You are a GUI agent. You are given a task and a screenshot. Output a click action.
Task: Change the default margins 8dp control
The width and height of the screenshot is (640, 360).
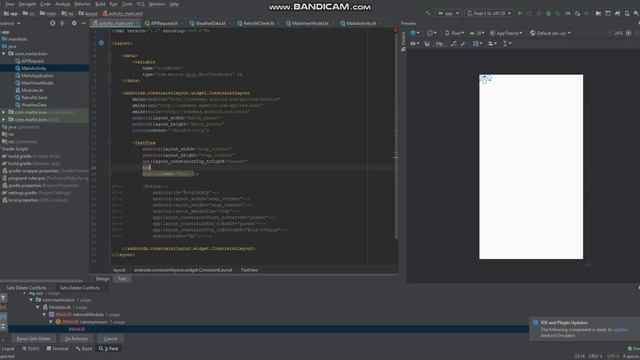click(439, 43)
